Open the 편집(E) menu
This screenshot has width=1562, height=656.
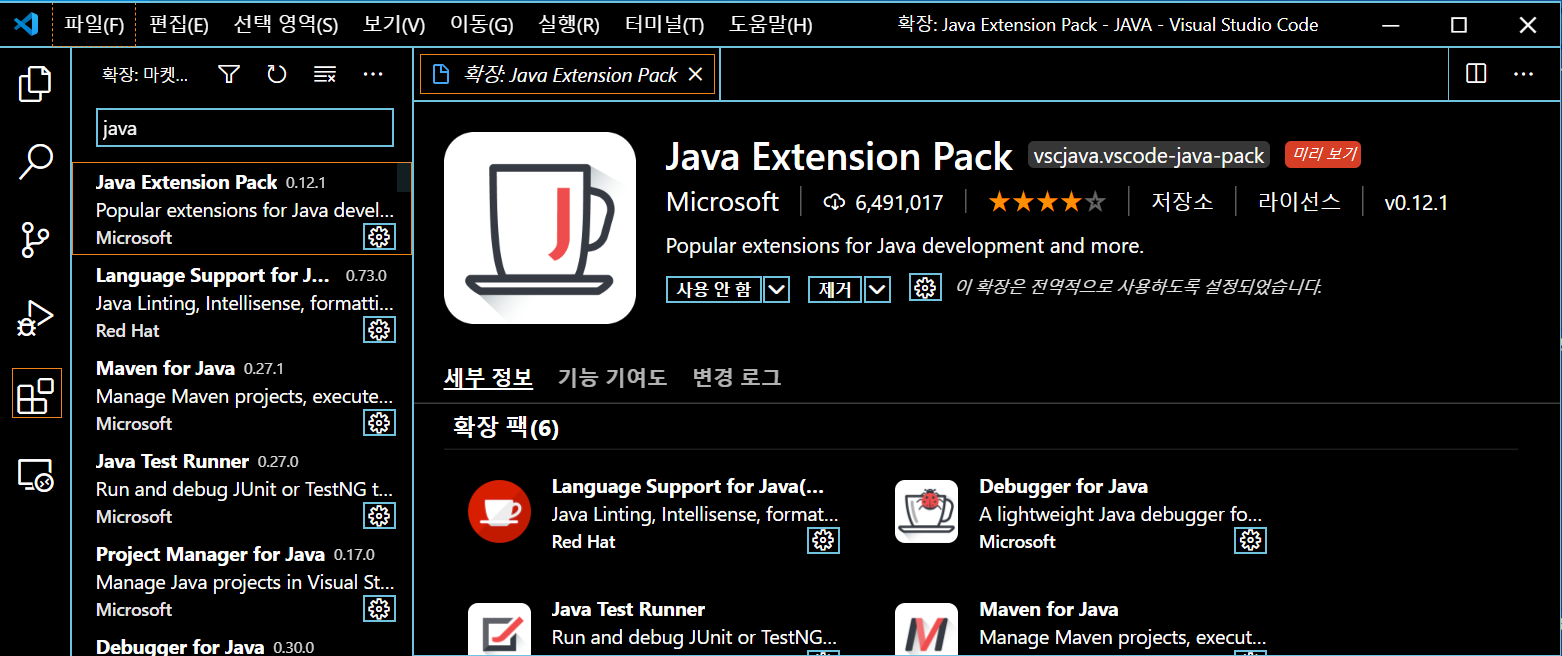[179, 25]
